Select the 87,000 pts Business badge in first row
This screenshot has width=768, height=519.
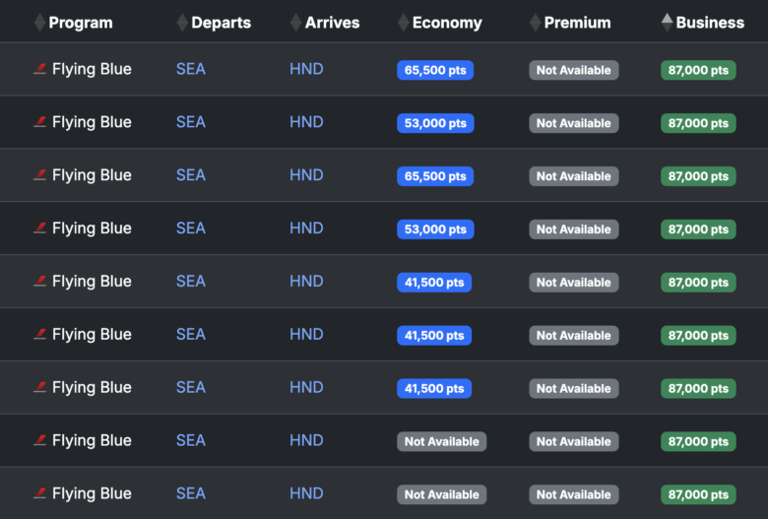point(698,70)
